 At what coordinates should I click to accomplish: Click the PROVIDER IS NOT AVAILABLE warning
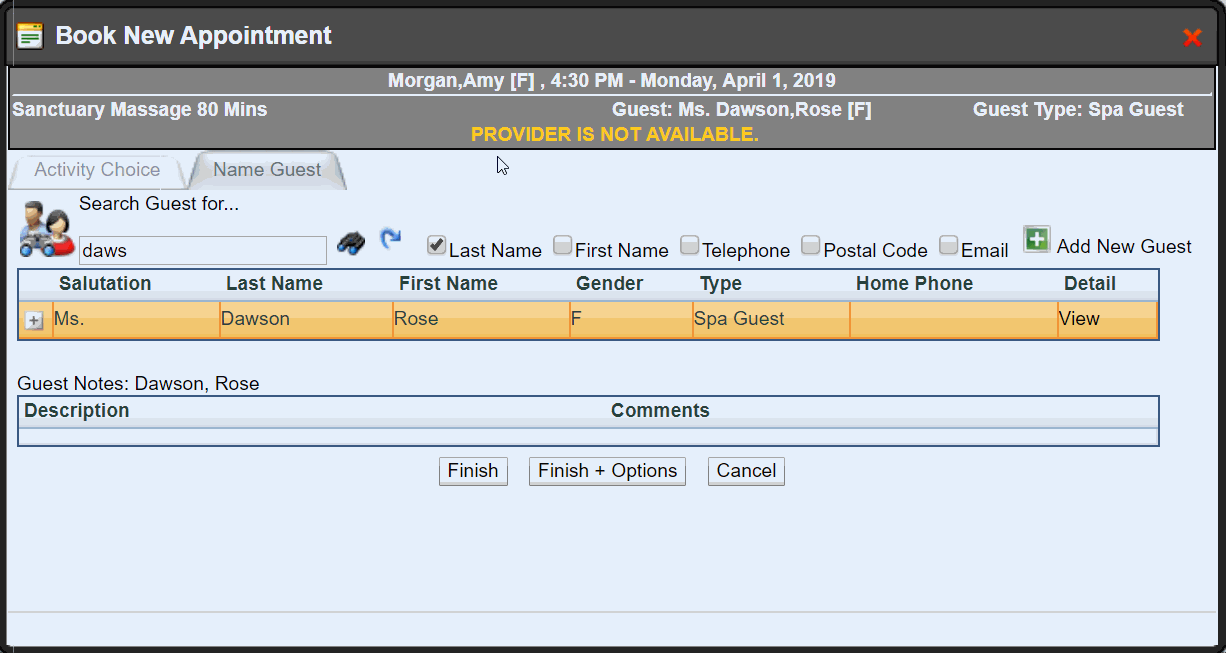pyautogui.click(x=615, y=134)
